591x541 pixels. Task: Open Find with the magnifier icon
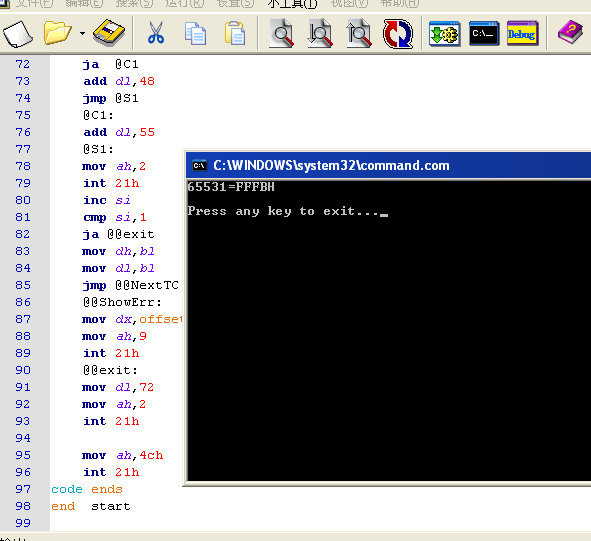point(282,33)
